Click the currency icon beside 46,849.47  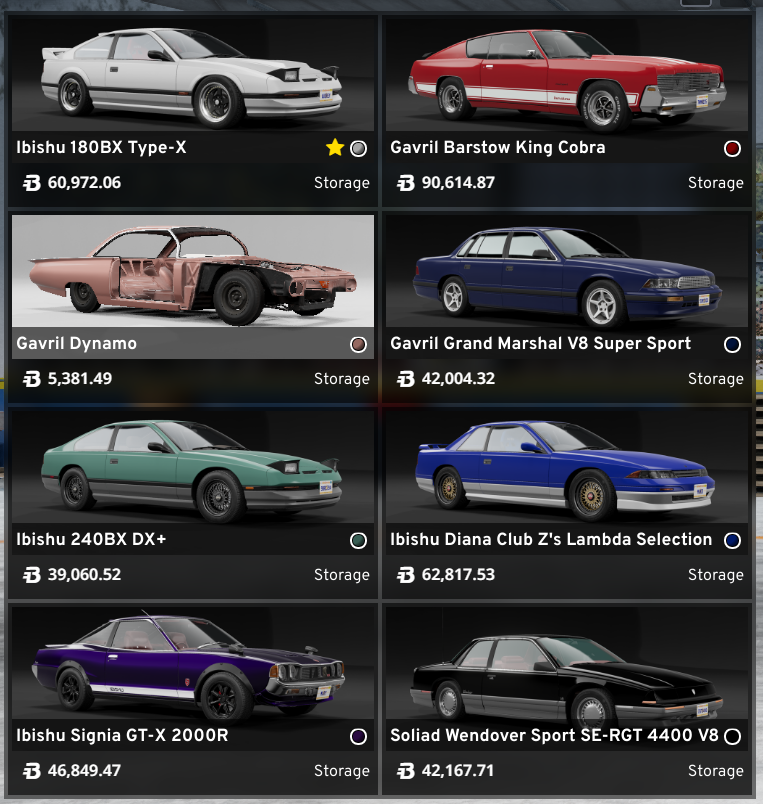pos(32,771)
